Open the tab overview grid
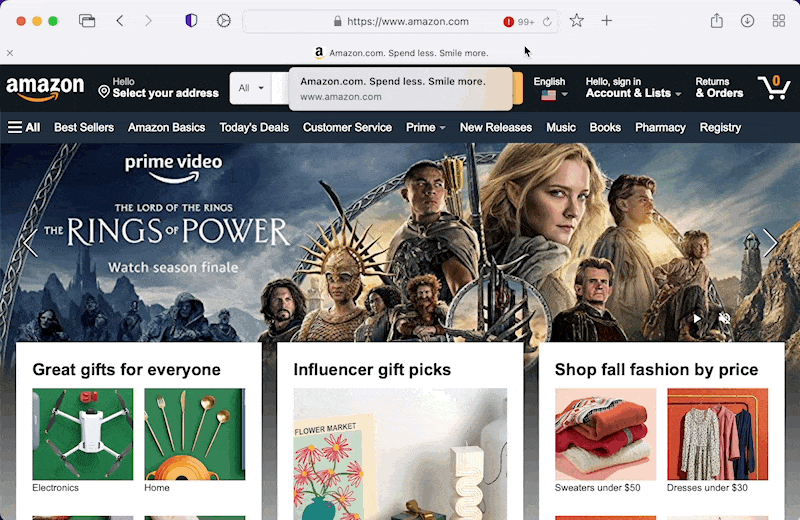The width and height of the screenshot is (800, 520). [x=779, y=21]
